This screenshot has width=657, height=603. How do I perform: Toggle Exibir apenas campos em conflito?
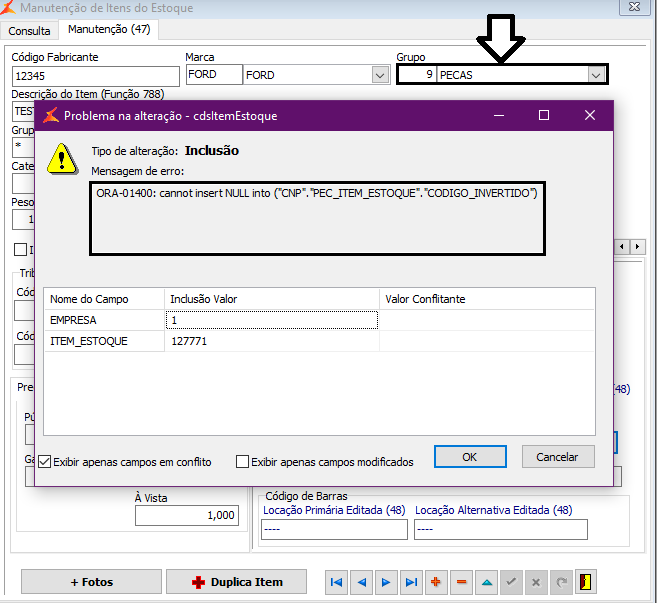(x=124, y=462)
